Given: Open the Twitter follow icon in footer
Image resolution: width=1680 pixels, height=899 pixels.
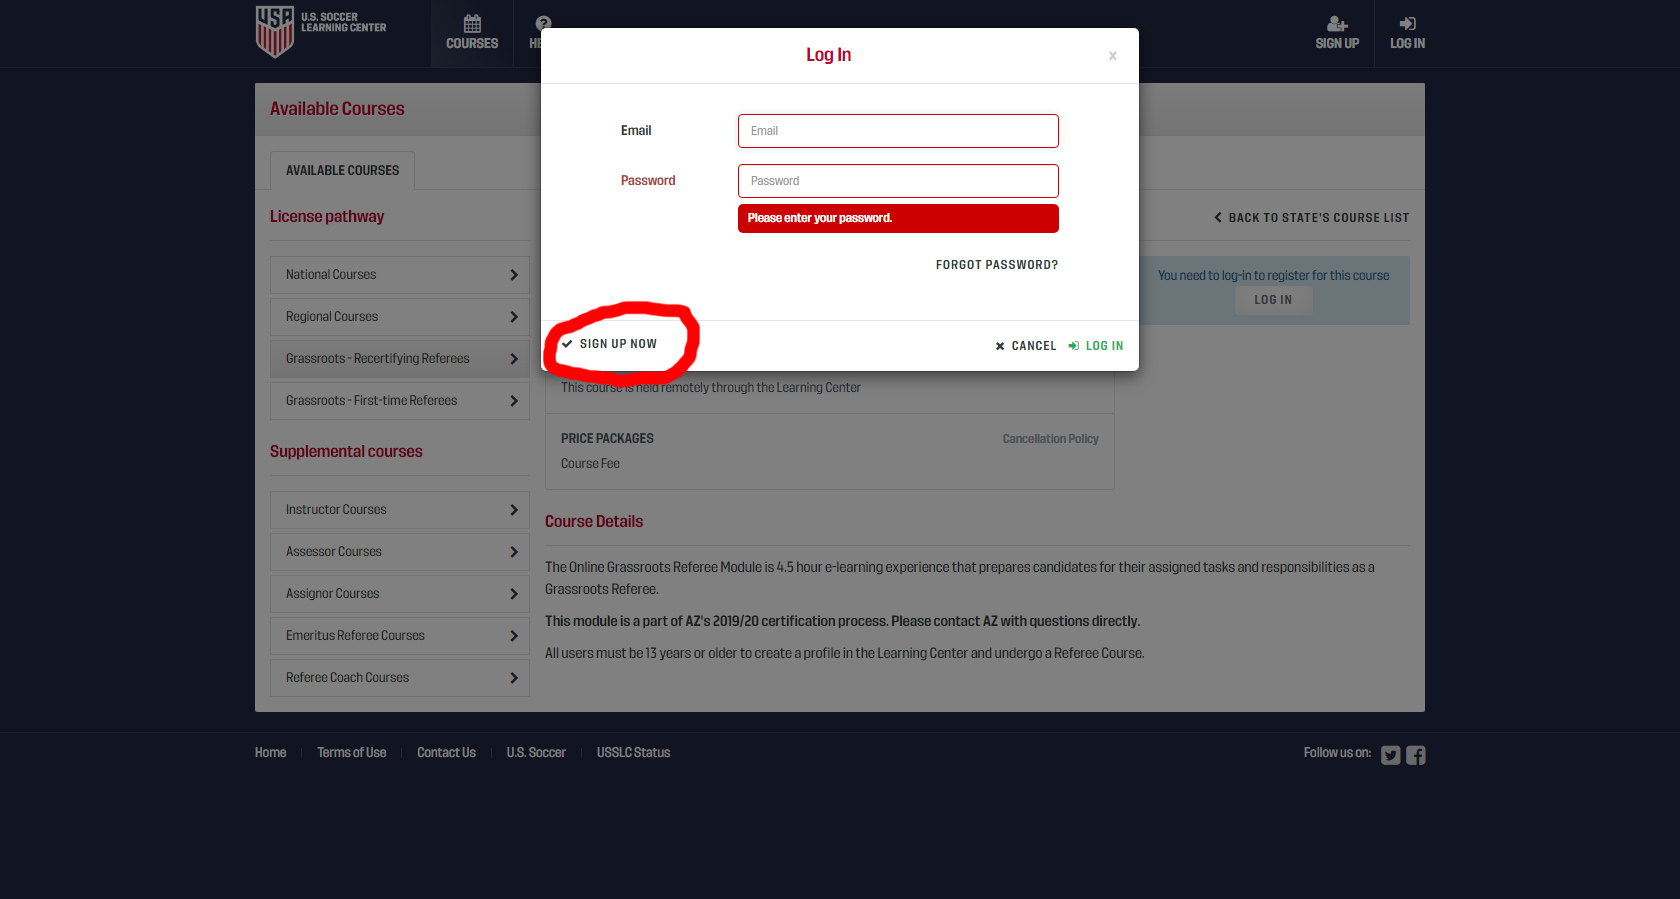Looking at the screenshot, I should [x=1391, y=755].
